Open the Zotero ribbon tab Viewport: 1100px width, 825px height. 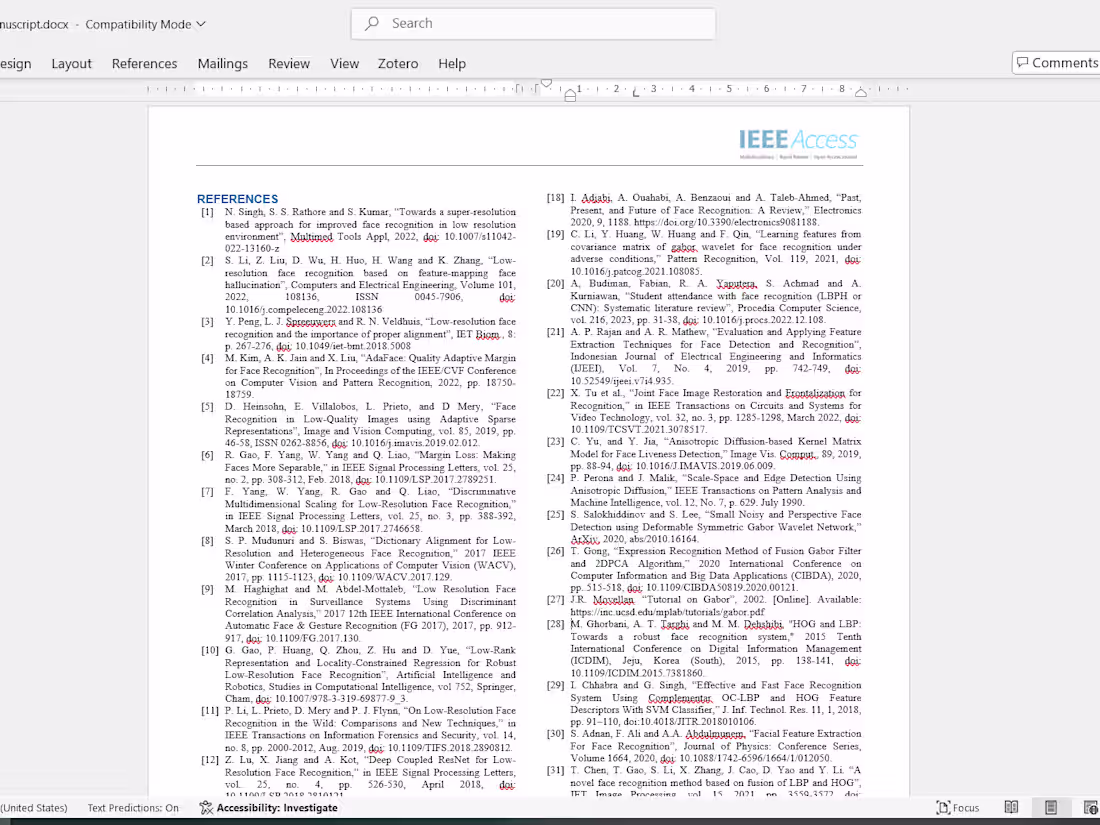[x=397, y=63]
